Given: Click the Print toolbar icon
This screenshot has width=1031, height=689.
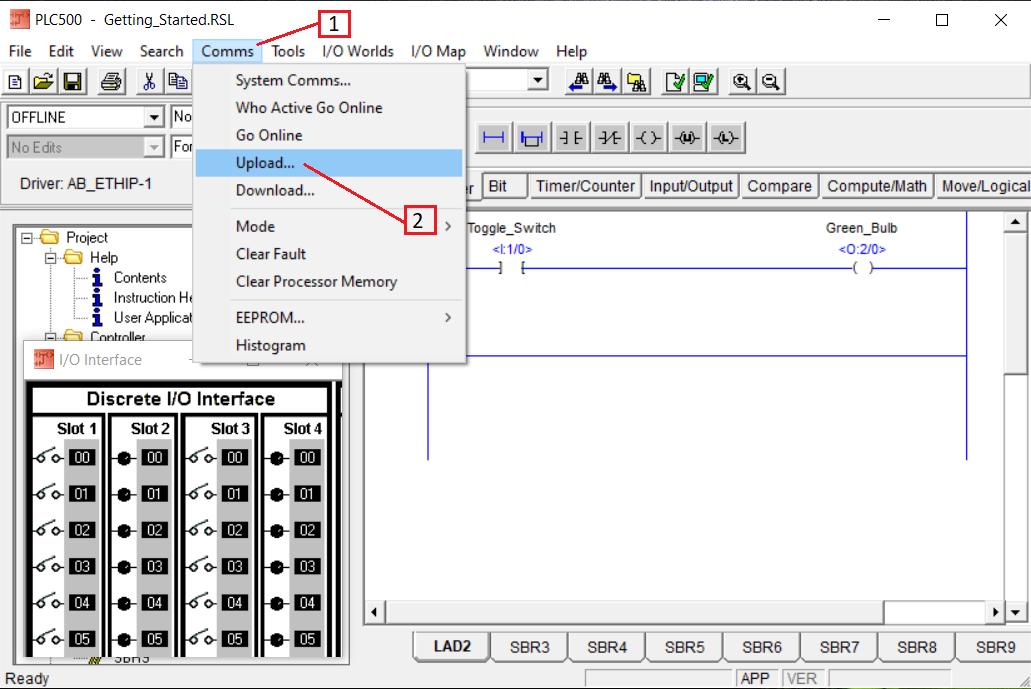Looking at the screenshot, I should [110, 82].
